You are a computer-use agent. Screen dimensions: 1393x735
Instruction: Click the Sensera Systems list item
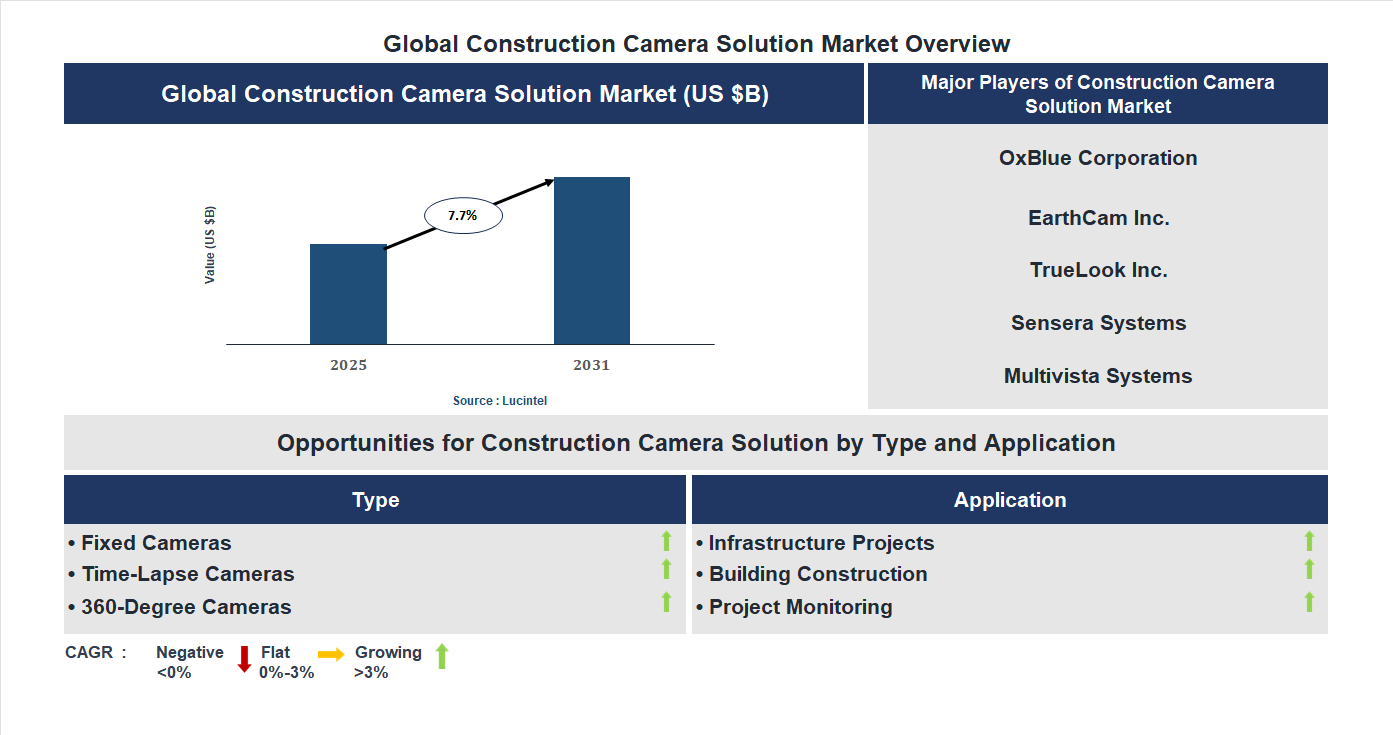[1098, 322]
